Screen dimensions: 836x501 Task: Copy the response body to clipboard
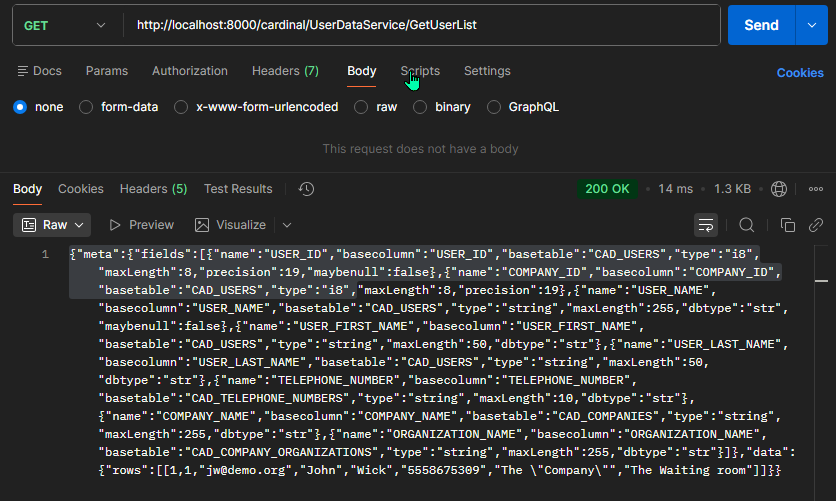pos(788,225)
